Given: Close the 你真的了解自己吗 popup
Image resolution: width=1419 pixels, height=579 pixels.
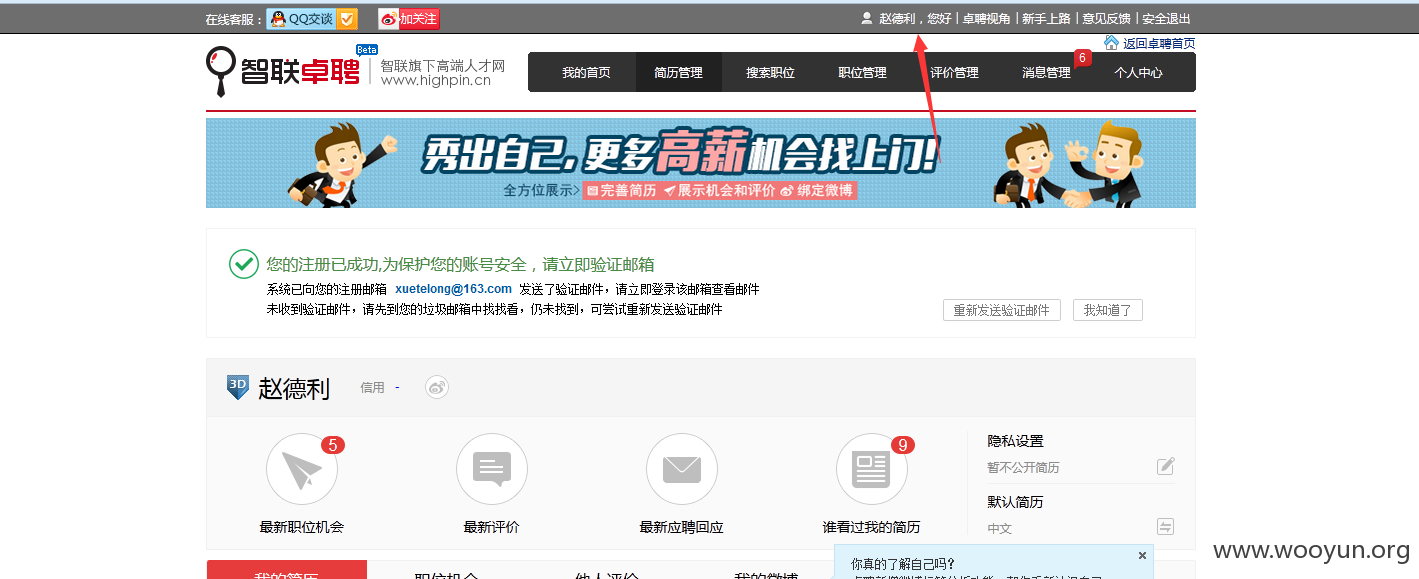Looking at the screenshot, I should (1142, 555).
